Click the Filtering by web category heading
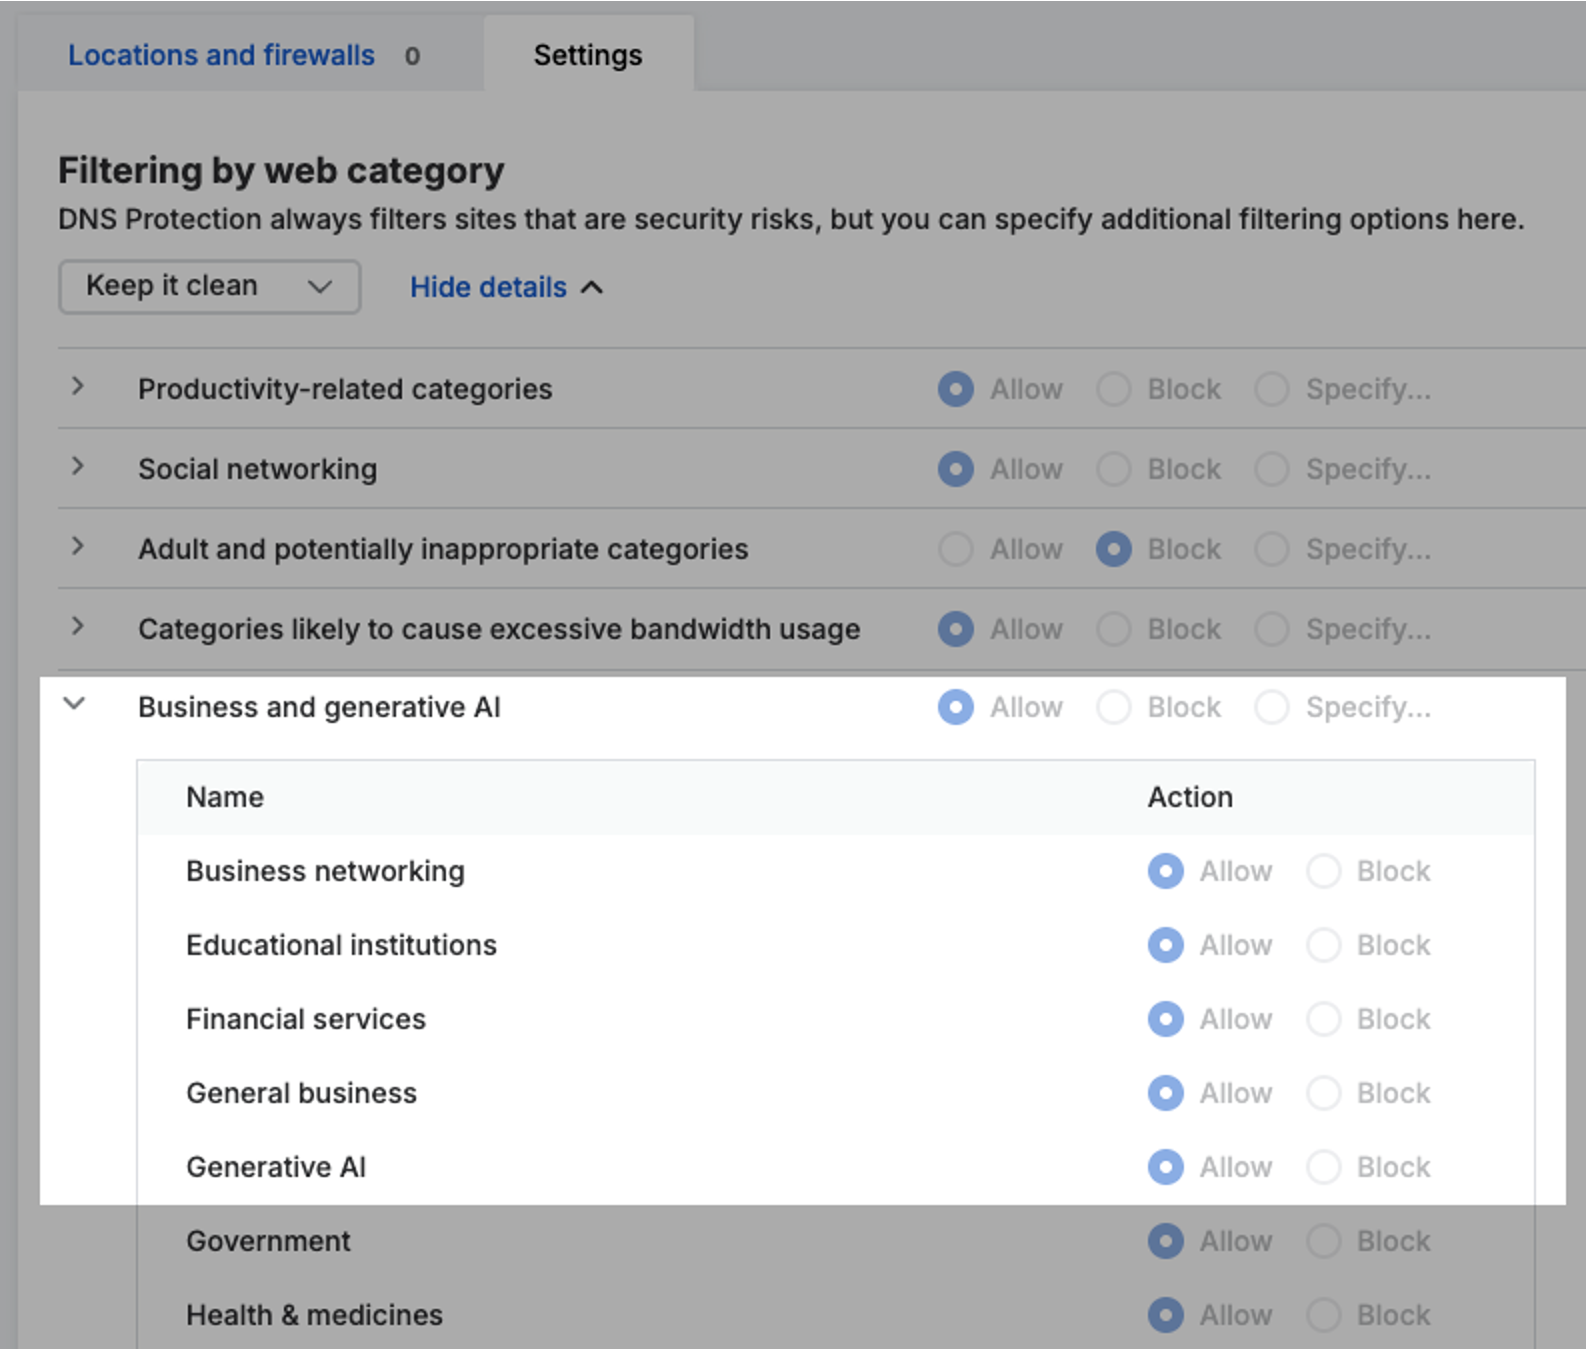Image resolution: width=1587 pixels, height=1352 pixels. (281, 171)
